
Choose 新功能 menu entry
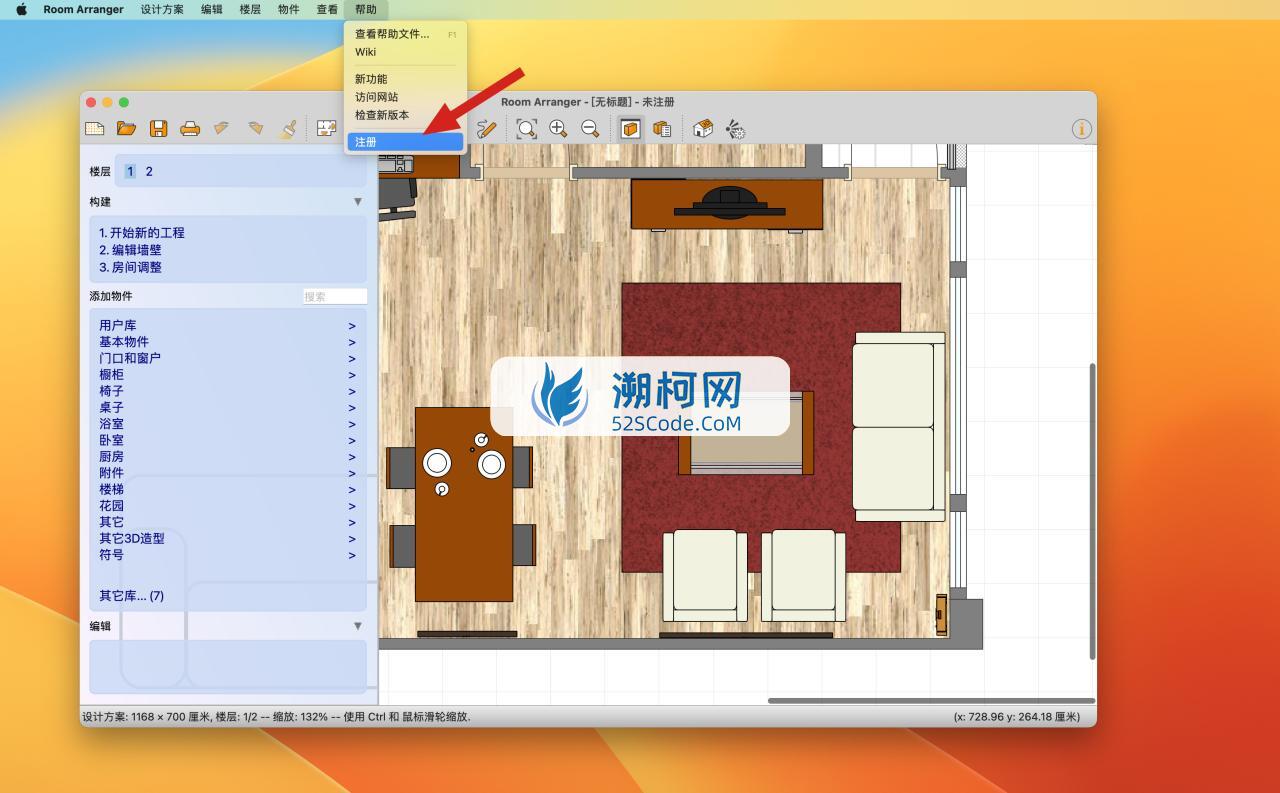coord(405,79)
